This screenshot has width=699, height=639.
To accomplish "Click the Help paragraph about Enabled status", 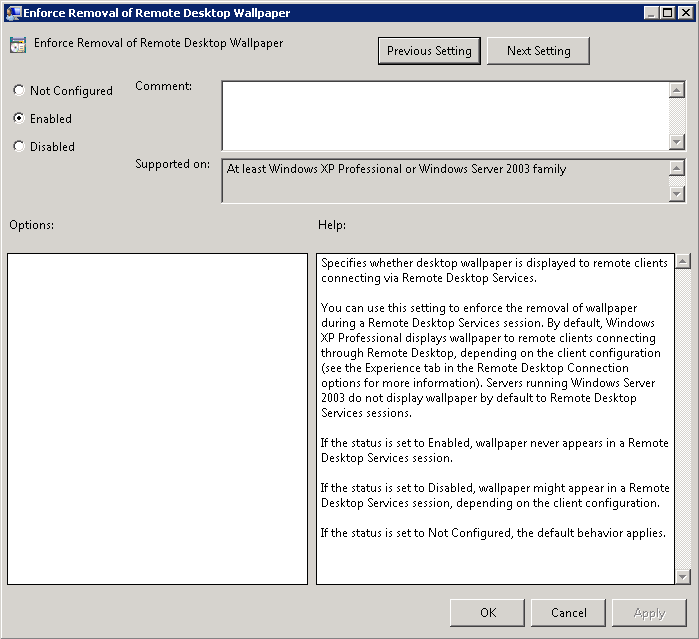I will tap(494, 450).
